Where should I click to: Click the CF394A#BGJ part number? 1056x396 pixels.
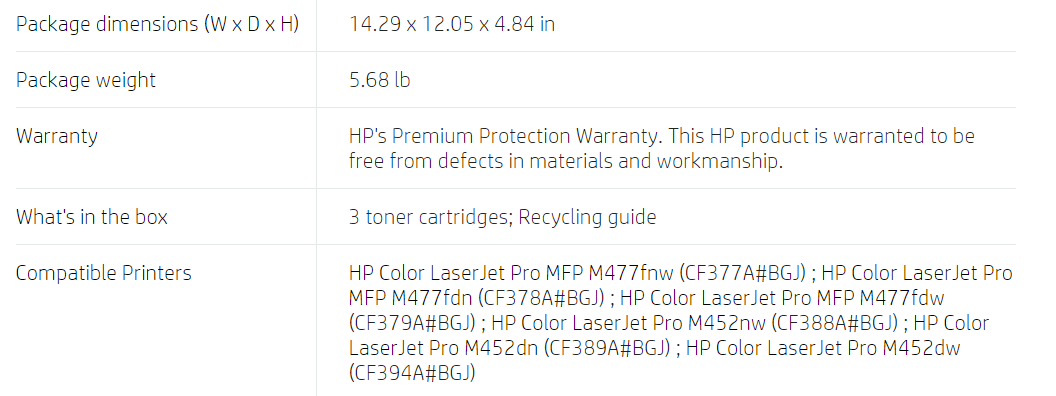coord(412,372)
